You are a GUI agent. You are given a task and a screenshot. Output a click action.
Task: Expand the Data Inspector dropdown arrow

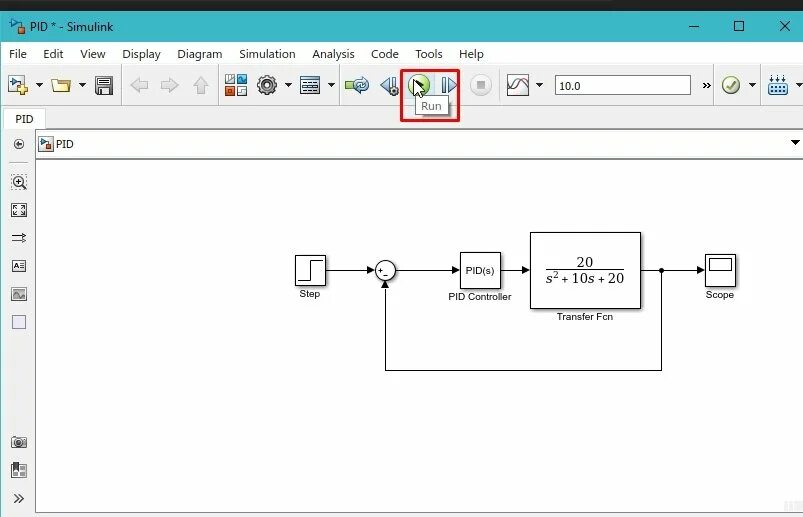click(539, 85)
